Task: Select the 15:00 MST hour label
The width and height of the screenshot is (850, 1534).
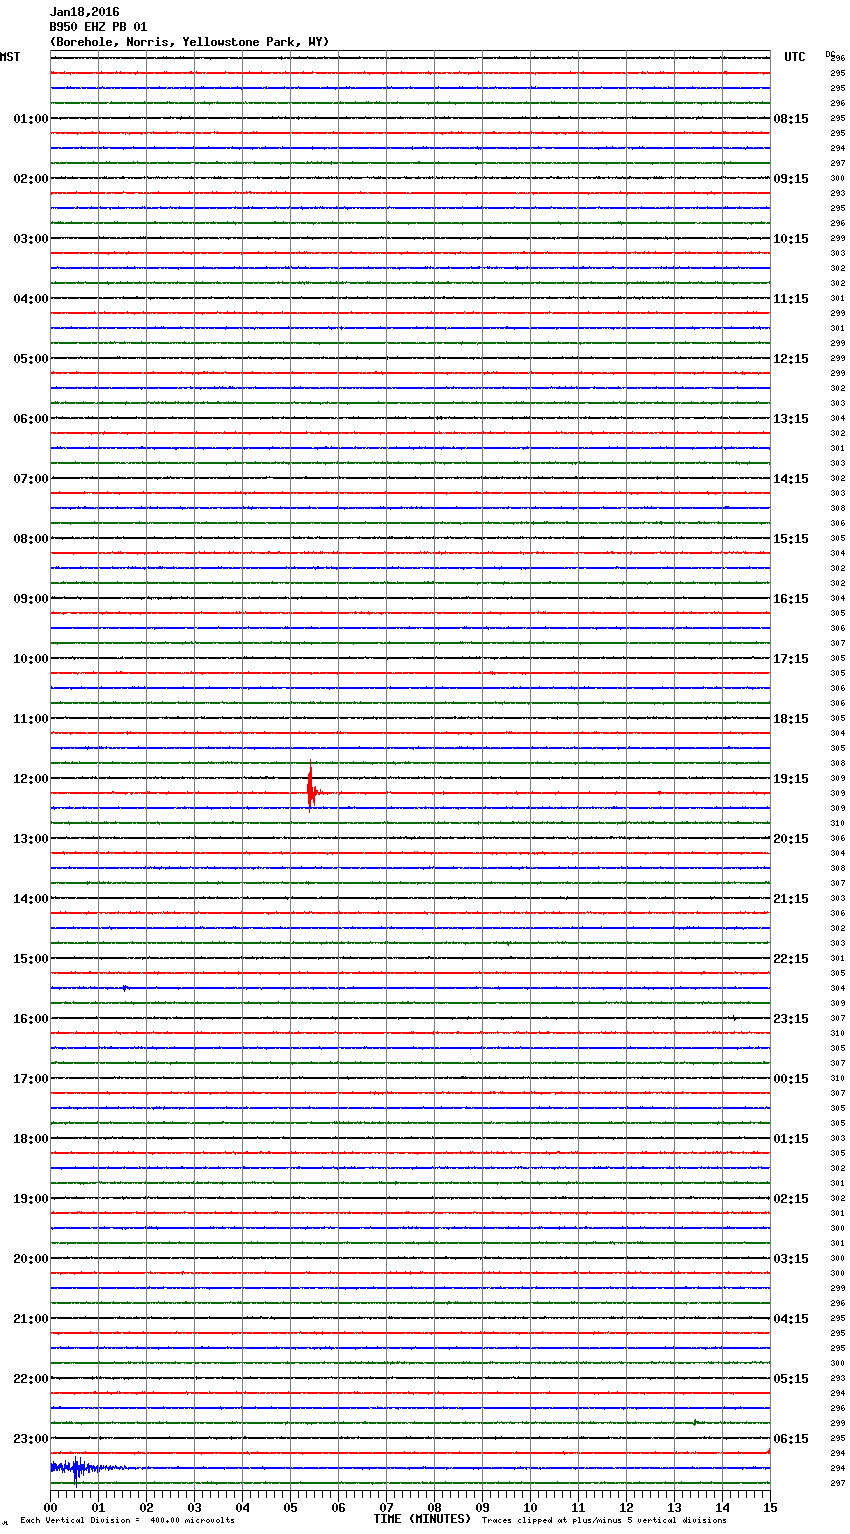Action: 31,959
